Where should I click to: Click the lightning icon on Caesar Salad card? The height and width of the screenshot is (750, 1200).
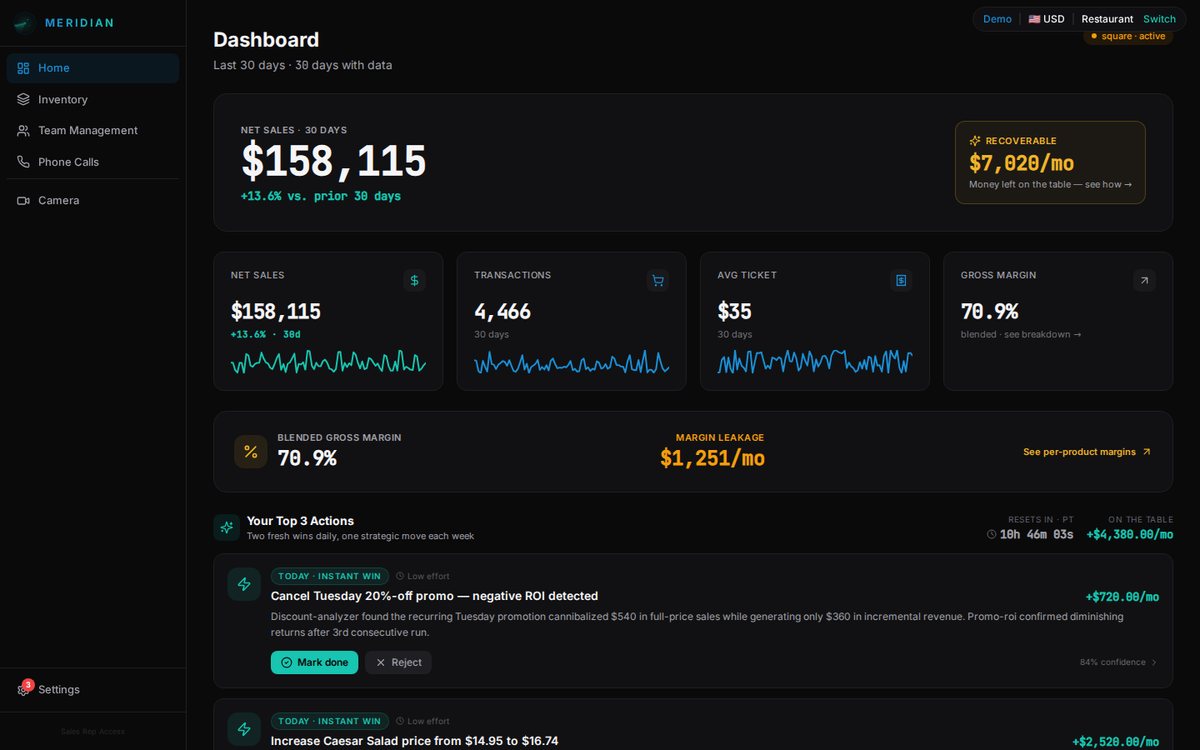(244, 729)
